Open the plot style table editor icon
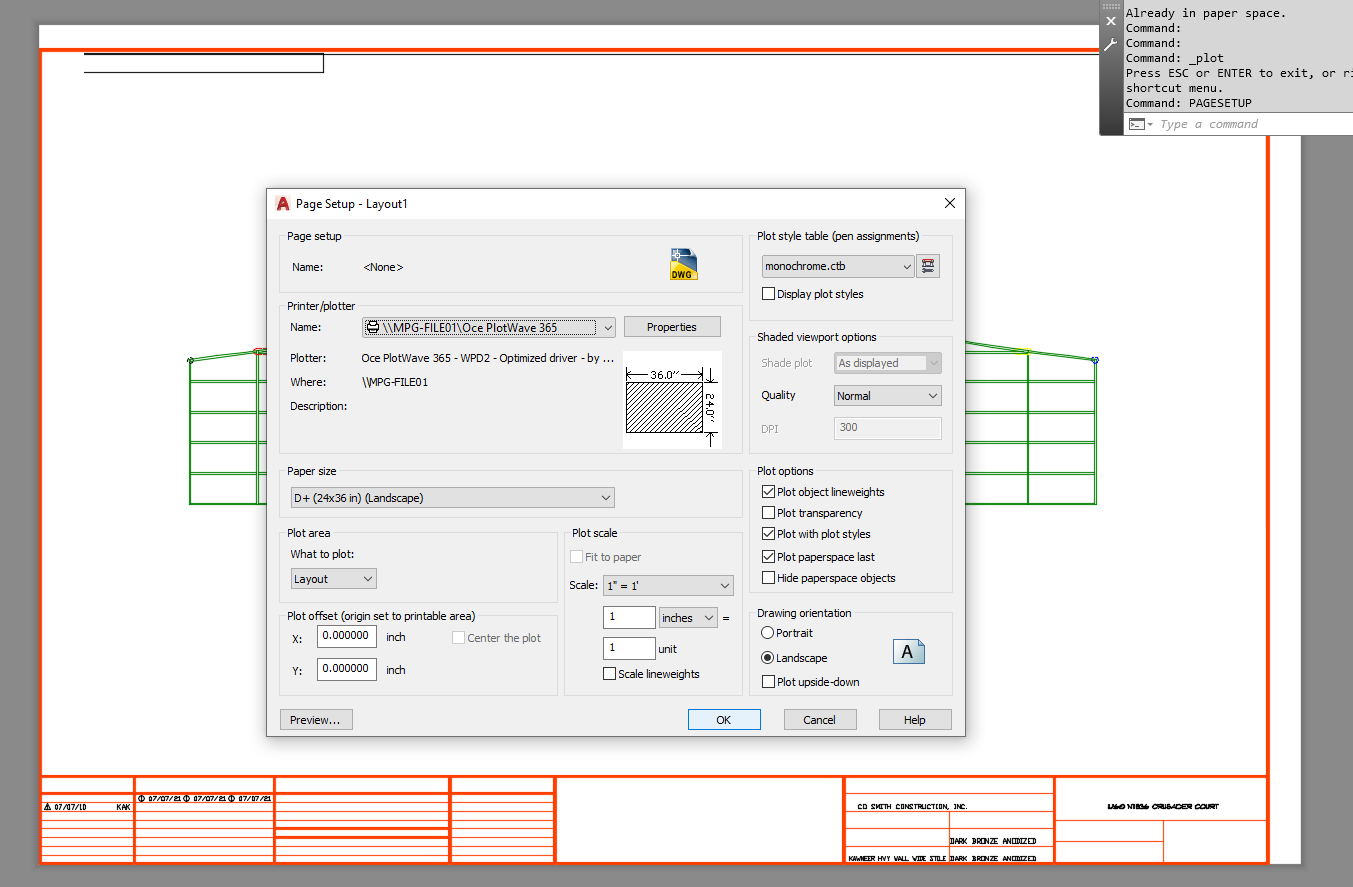 (928, 266)
